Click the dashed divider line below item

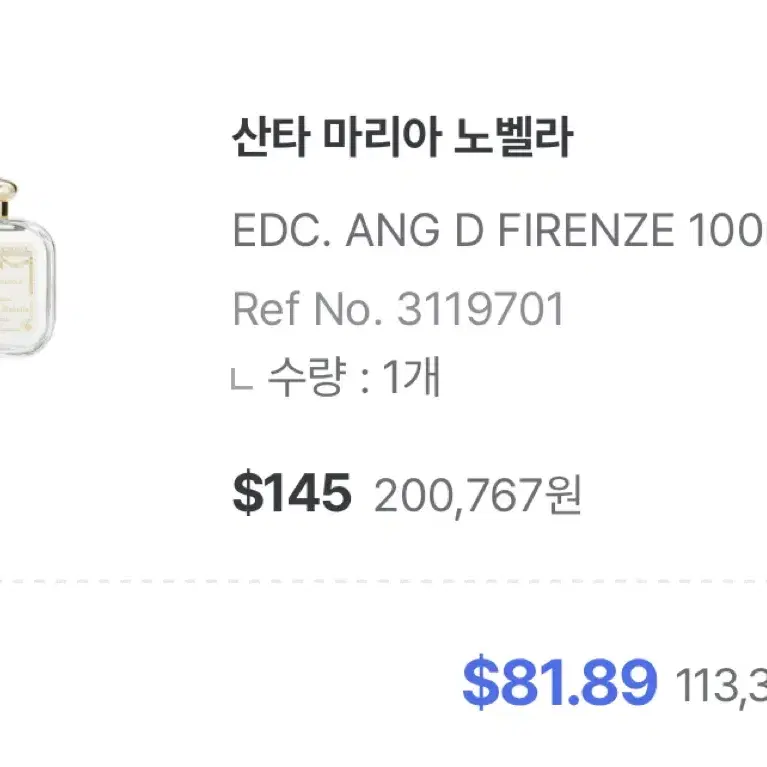(x=384, y=582)
